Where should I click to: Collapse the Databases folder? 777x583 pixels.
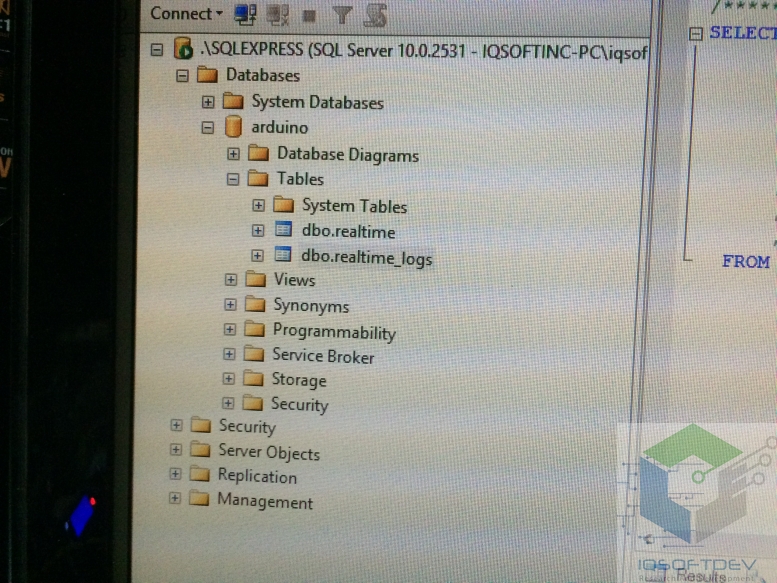coord(182,76)
